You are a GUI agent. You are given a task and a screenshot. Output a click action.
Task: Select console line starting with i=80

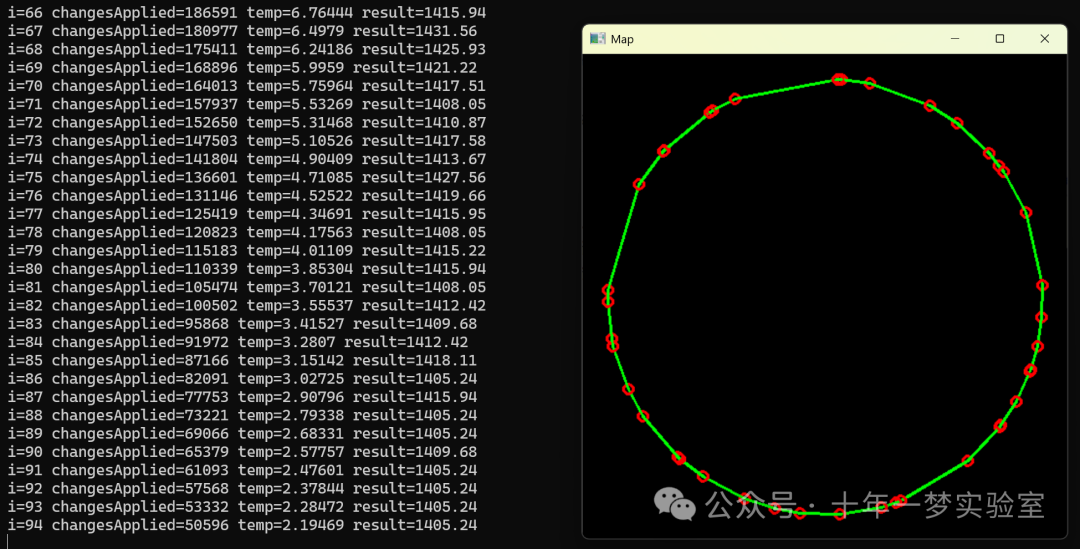pyautogui.click(x=247, y=269)
